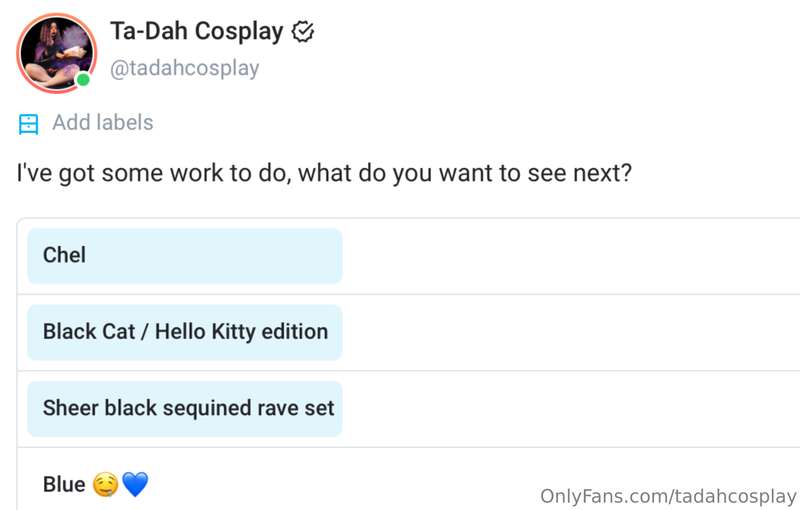Click the Add labels drawer icon

pyautogui.click(x=29, y=124)
